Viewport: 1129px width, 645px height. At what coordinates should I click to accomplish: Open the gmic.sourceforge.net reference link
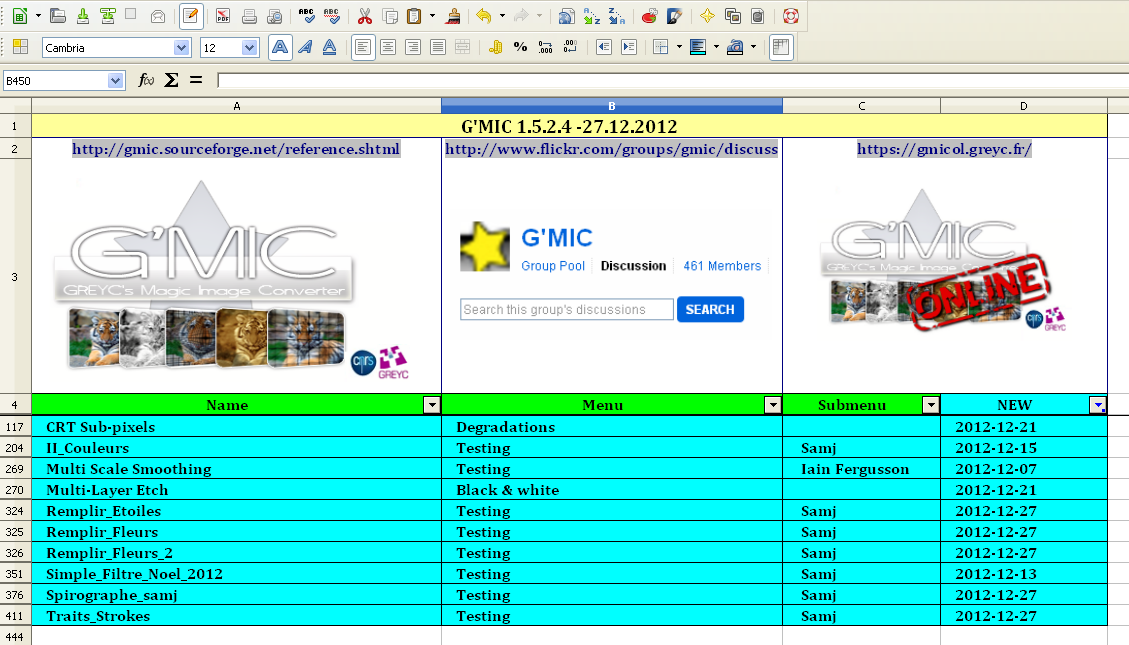236,149
